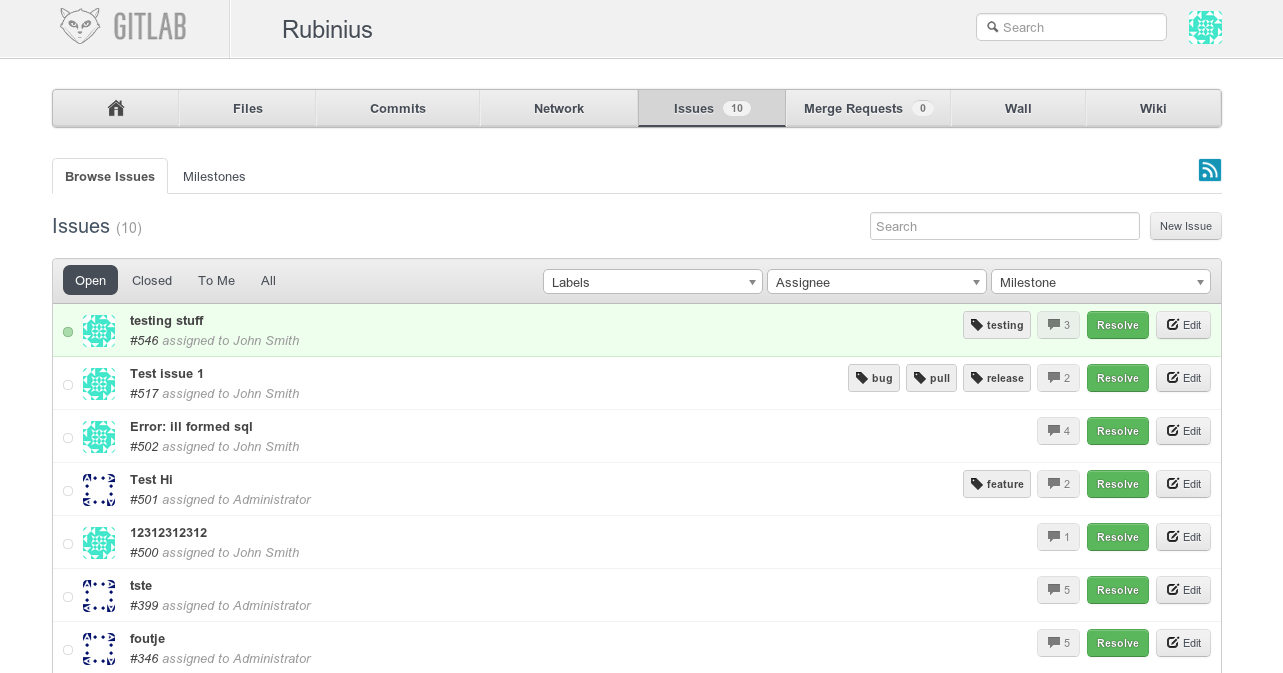The image size is (1283, 673).
Task: Click the New Issue button
Action: pos(1185,226)
